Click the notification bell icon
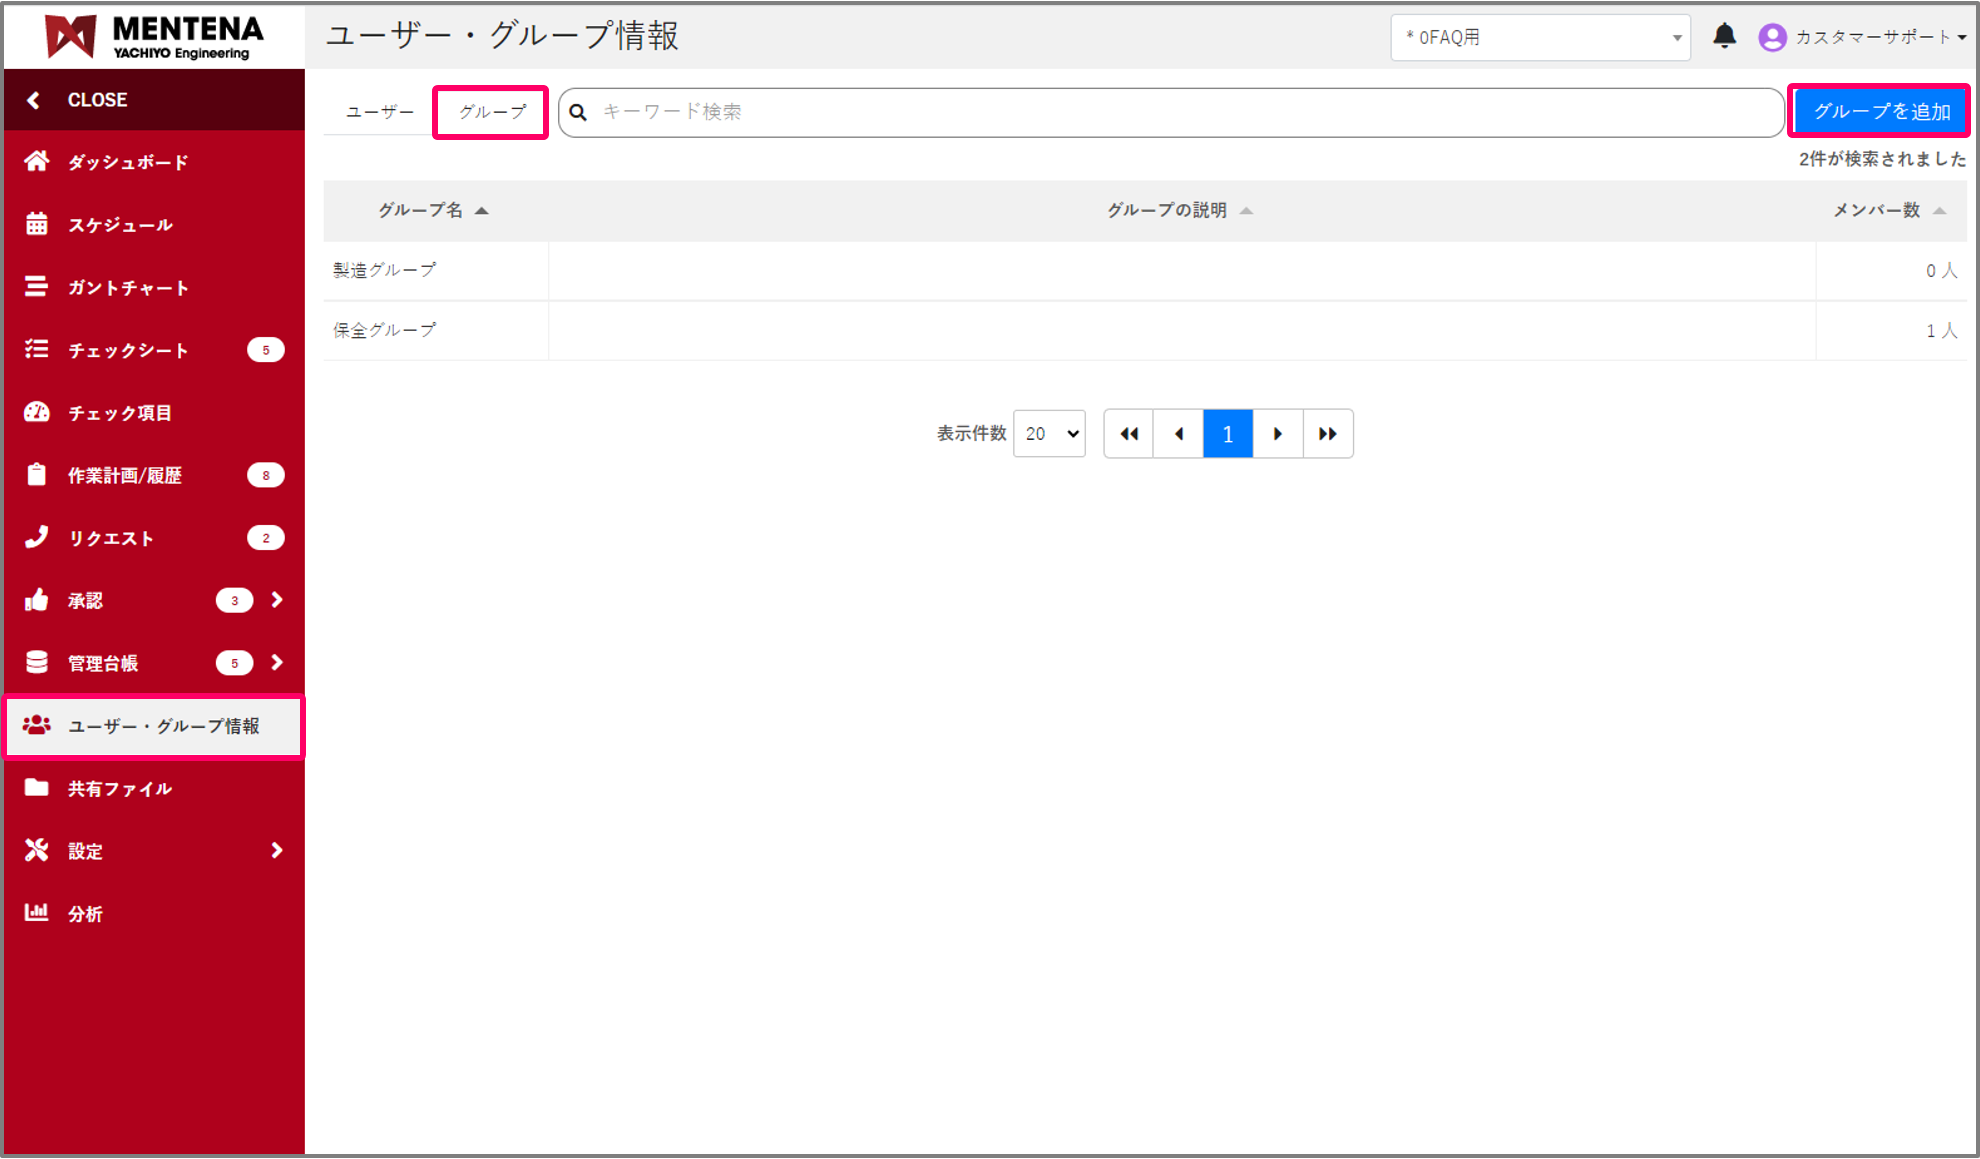Viewport: 1980px width, 1159px height. click(x=1725, y=36)
